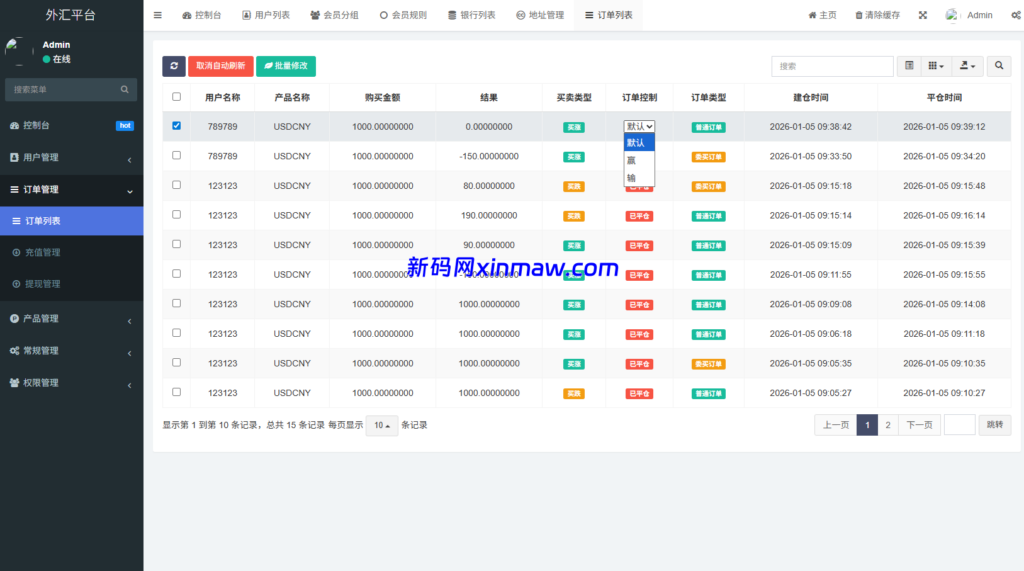Uncheck the row with time 09:38:42
This screenshot has height=571, width=1024.
[176, 125]
